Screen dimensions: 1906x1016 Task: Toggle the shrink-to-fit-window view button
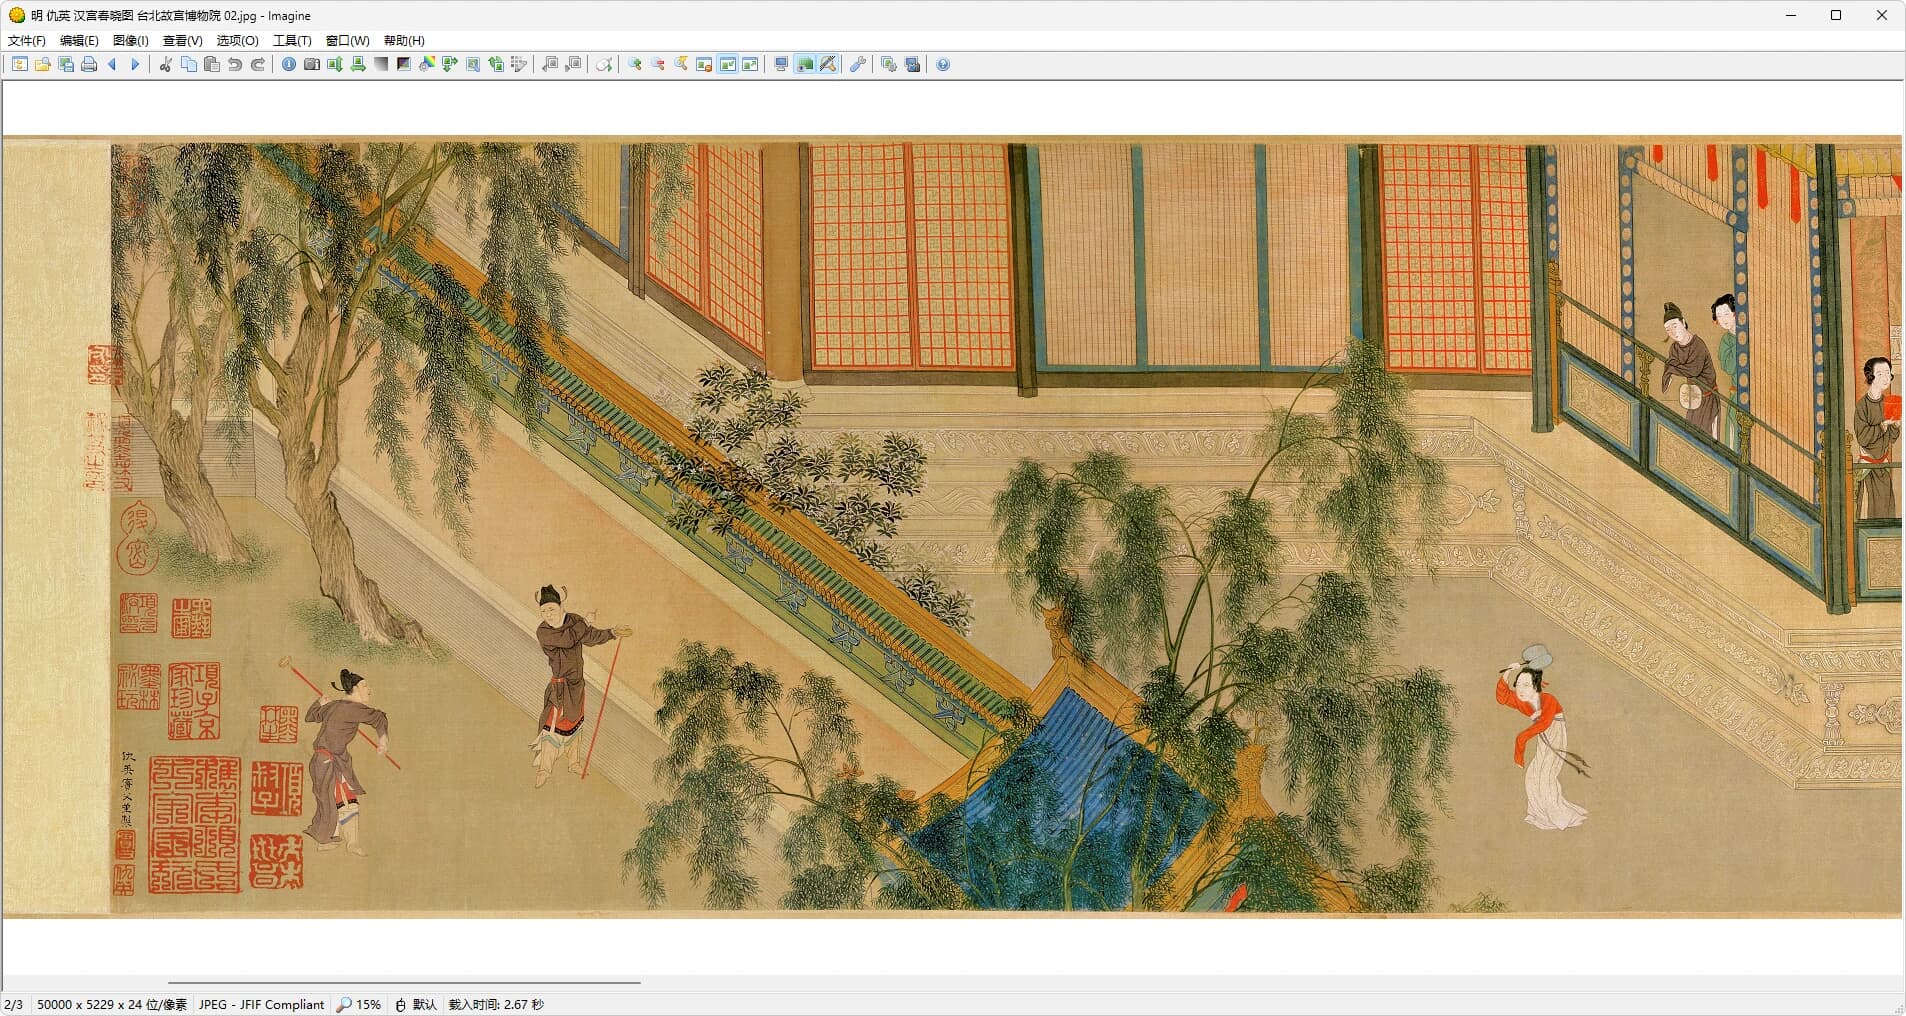pos(727,65)
